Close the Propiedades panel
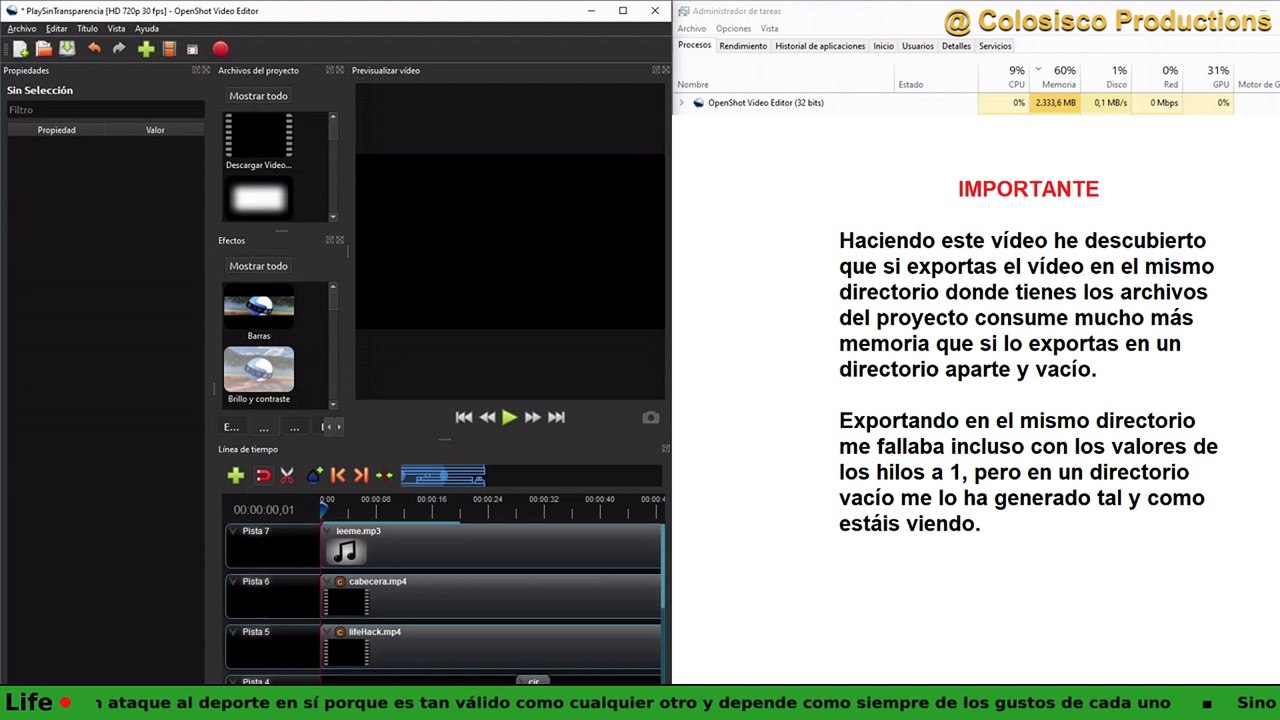 coord(206,71)
